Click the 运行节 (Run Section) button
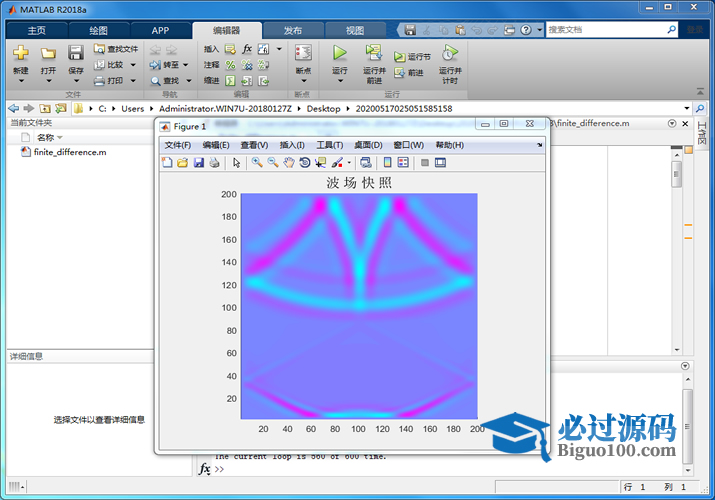Image resolution: width=715 pixels, height=500 pixels. [x=412, y=57]
